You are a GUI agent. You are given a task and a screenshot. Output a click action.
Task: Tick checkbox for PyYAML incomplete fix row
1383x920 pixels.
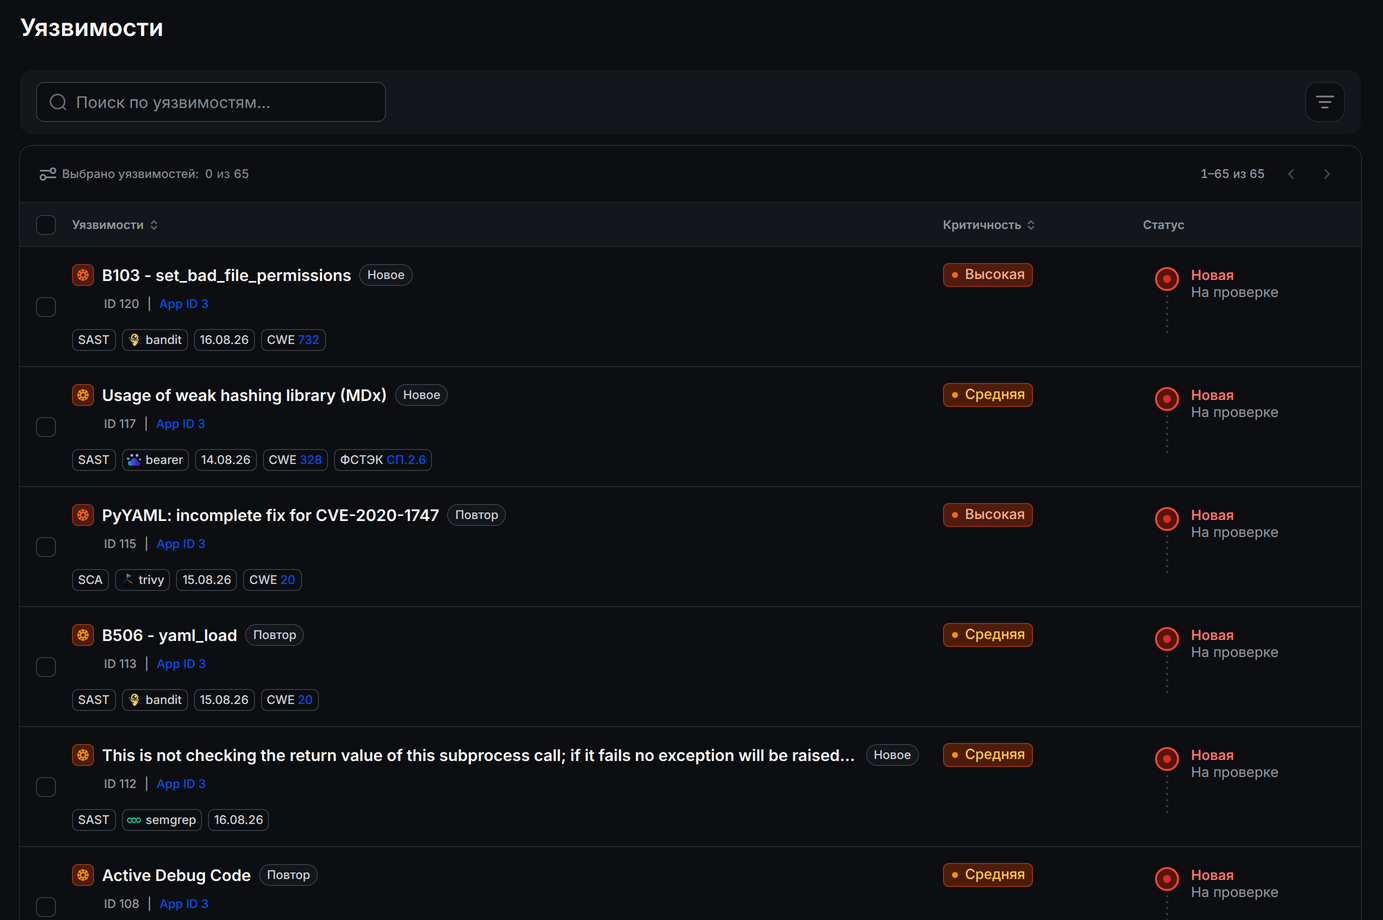46,547
